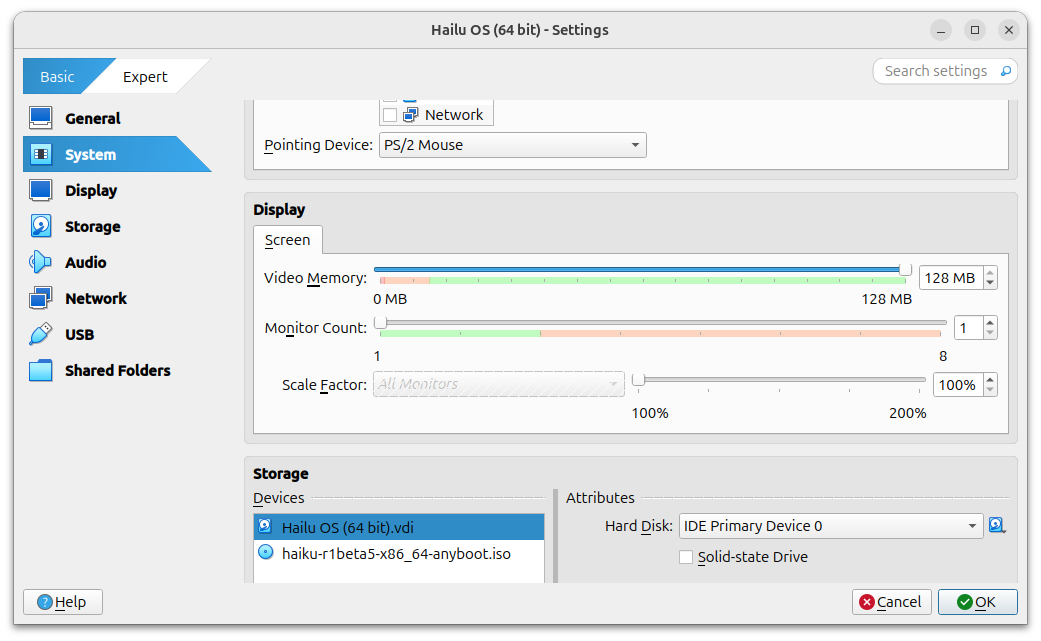Image resolution: width=1041 pixels, height=641 pixels.
Task: Decrease Scale Factor with down arrow
Action: pyautogui.click(x=990, y=390)
